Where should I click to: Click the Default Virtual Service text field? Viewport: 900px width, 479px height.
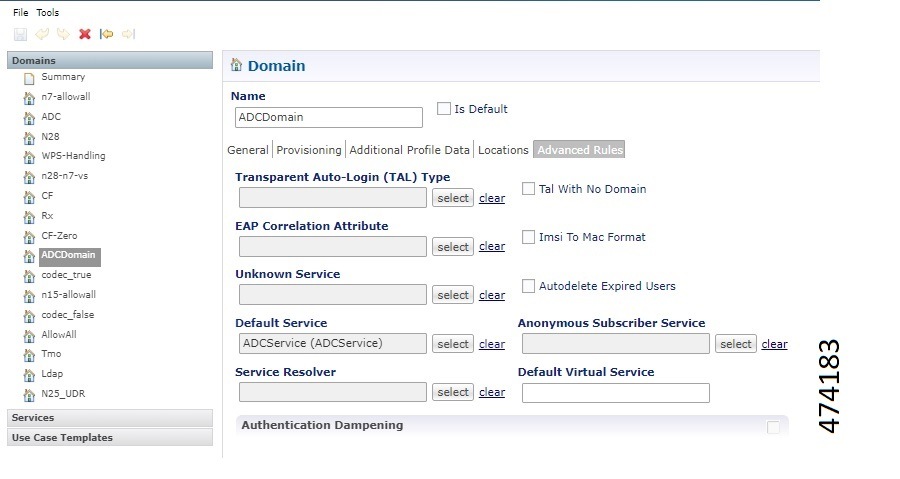point(615,393)
